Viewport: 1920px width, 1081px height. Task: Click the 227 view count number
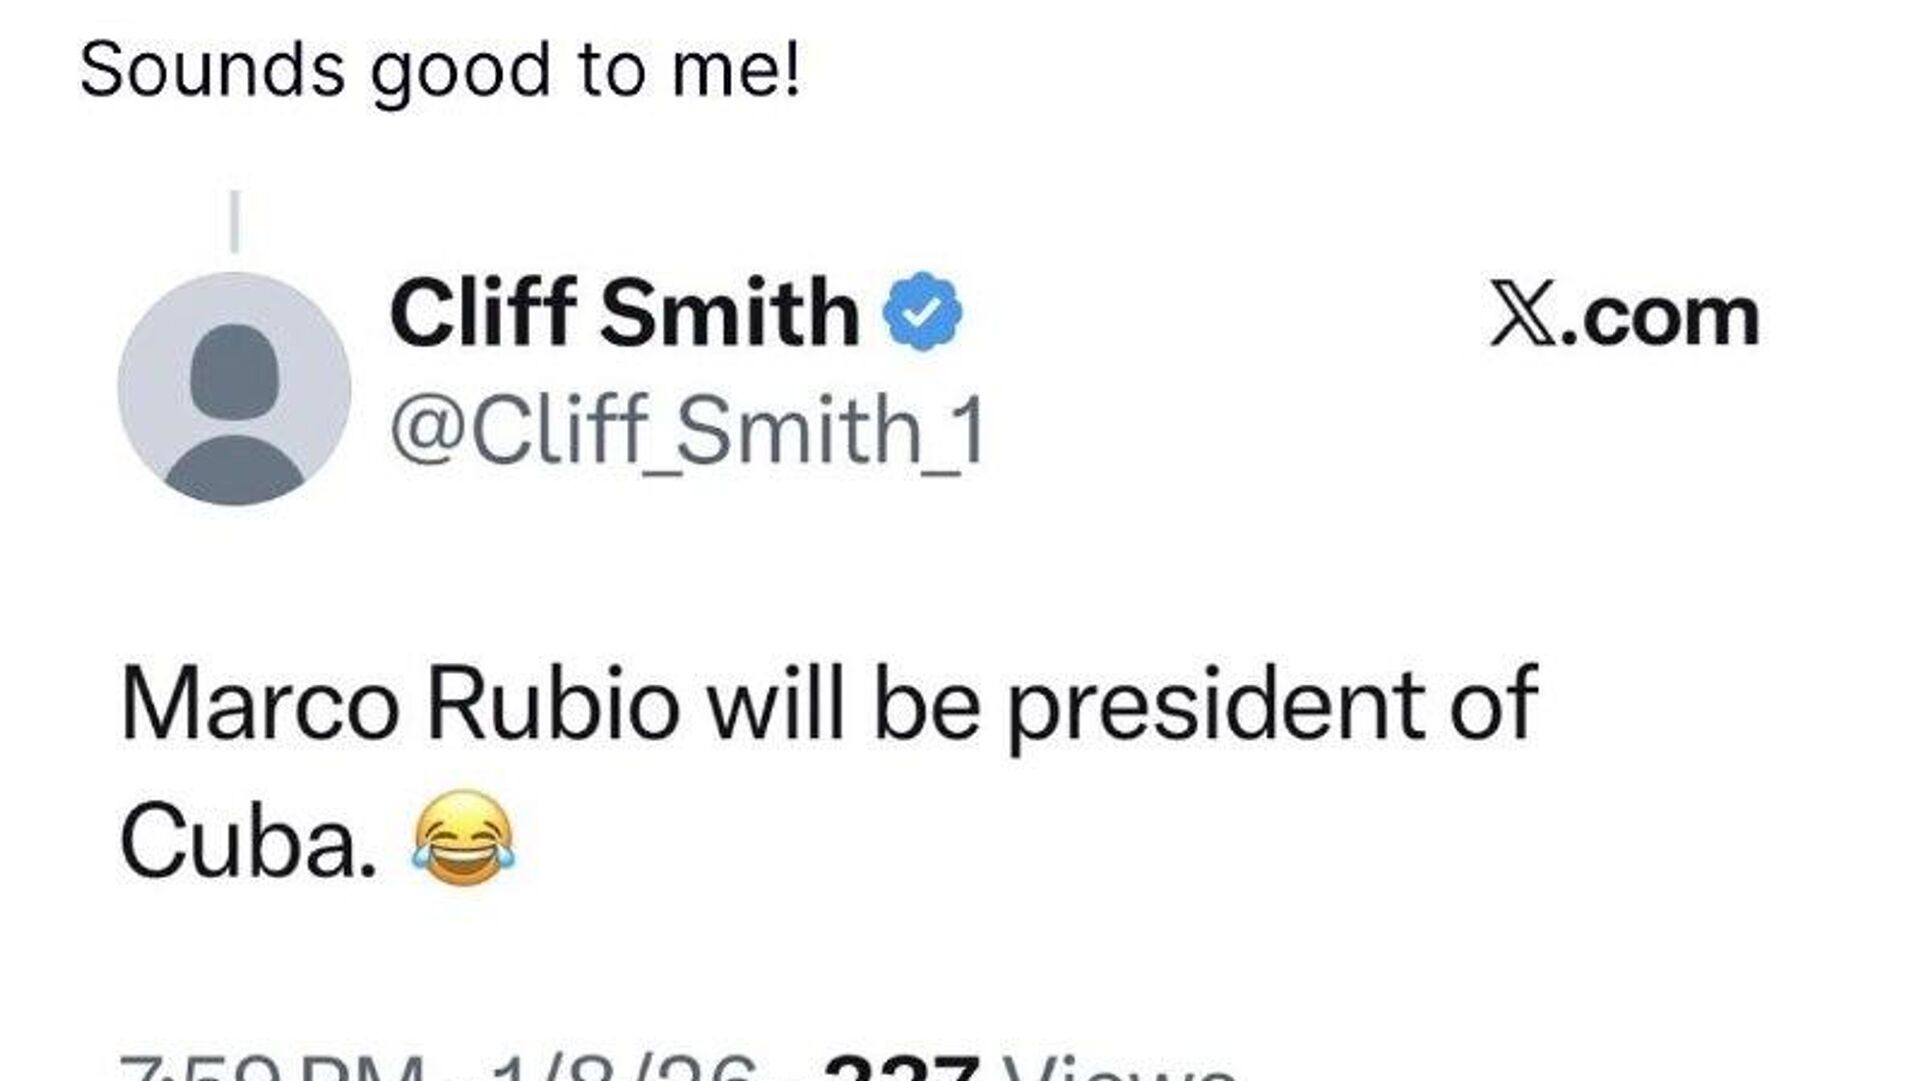pos(900,1070)
